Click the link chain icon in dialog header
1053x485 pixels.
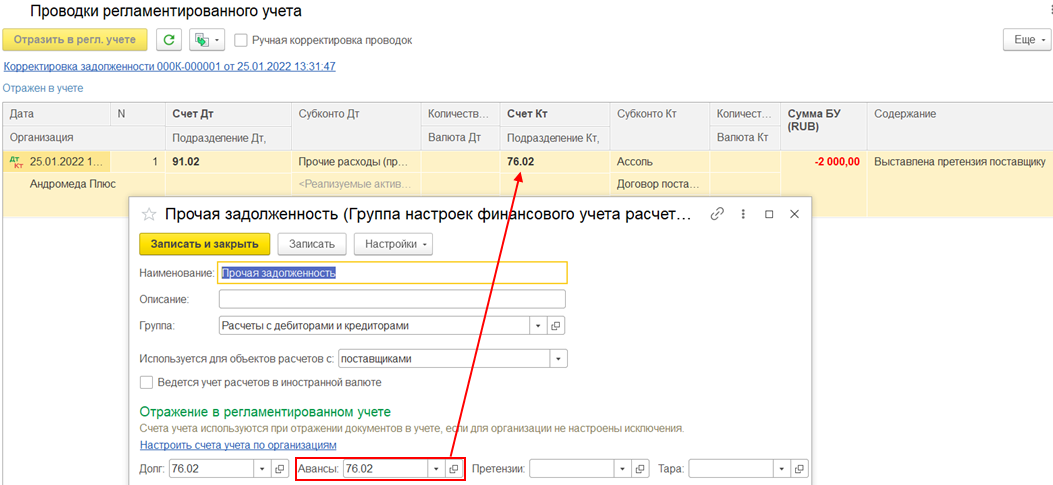click(717, 214)
